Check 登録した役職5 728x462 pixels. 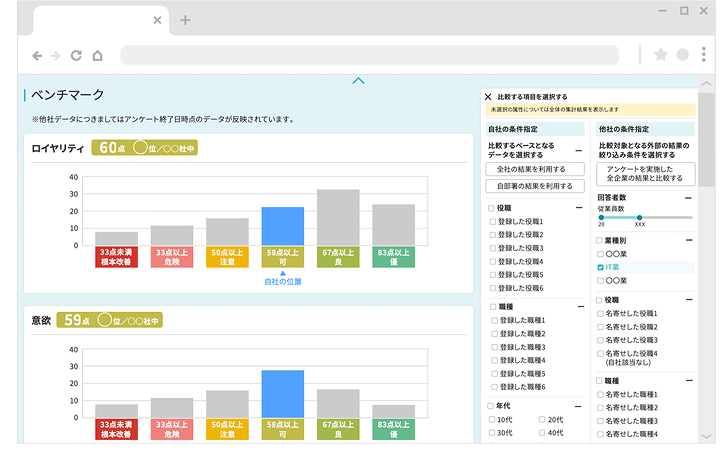click(493, 274)
